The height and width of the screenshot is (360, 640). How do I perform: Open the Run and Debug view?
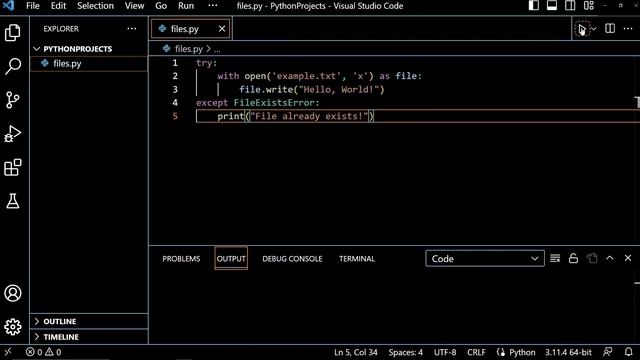tap(13, 133)
